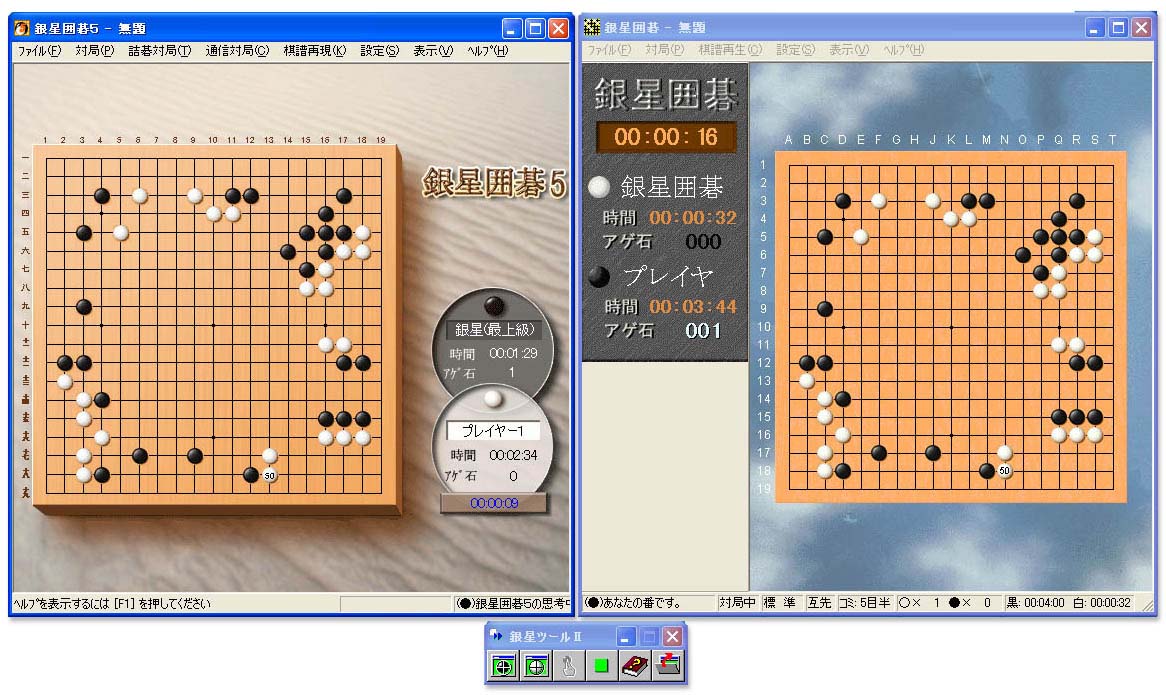The width and height of the screenshot is (1166, 695).
Task: Open ファイル(F) menu in 銀星囲碁5 window
Action: click(x=39, y=51)
